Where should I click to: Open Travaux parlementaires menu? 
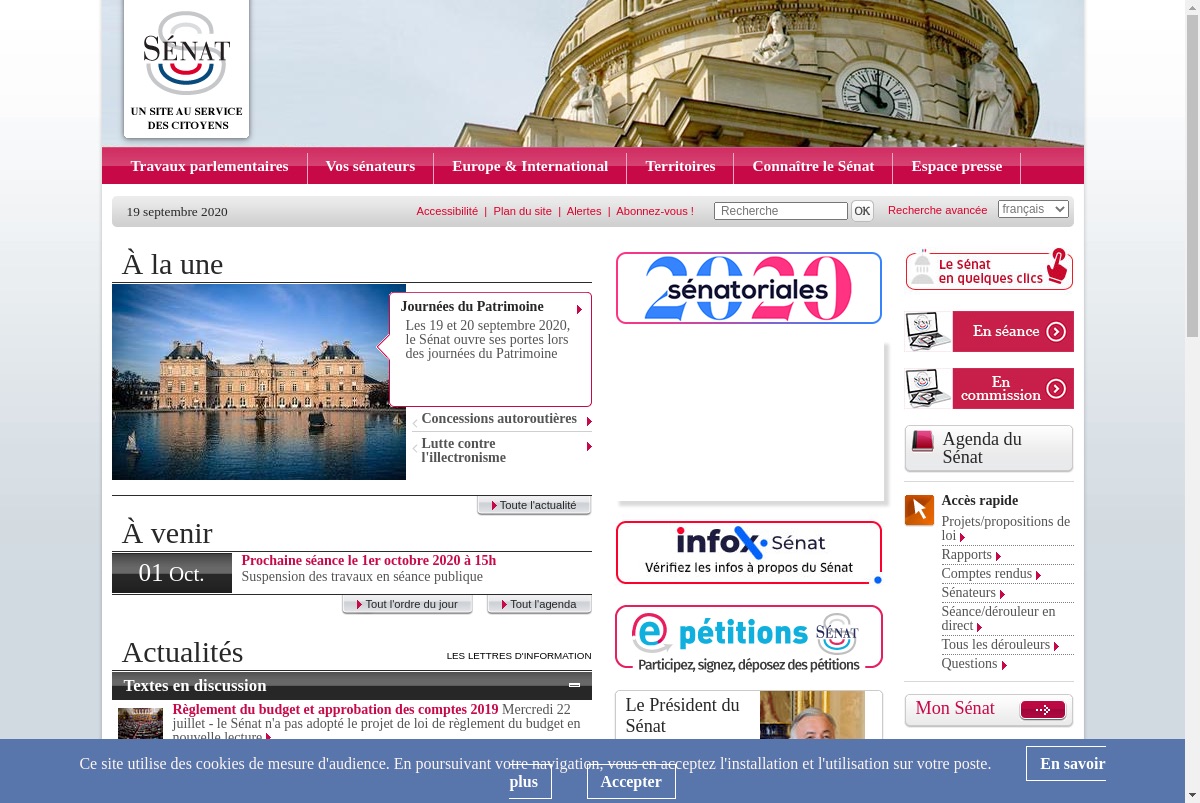click(209, 166)
